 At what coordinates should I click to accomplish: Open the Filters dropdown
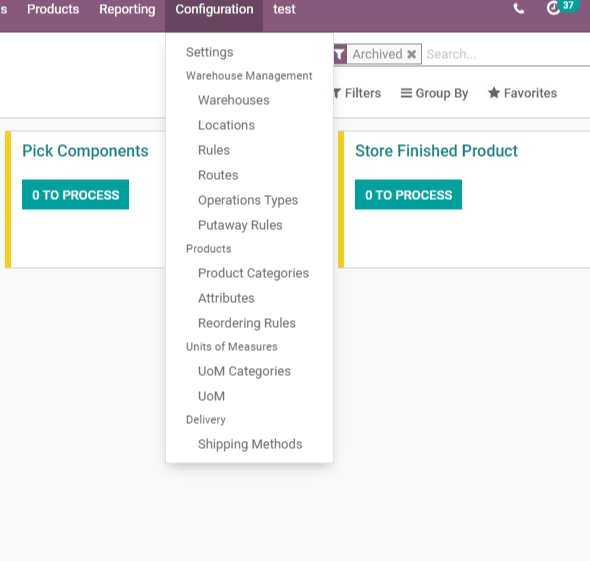357,93
